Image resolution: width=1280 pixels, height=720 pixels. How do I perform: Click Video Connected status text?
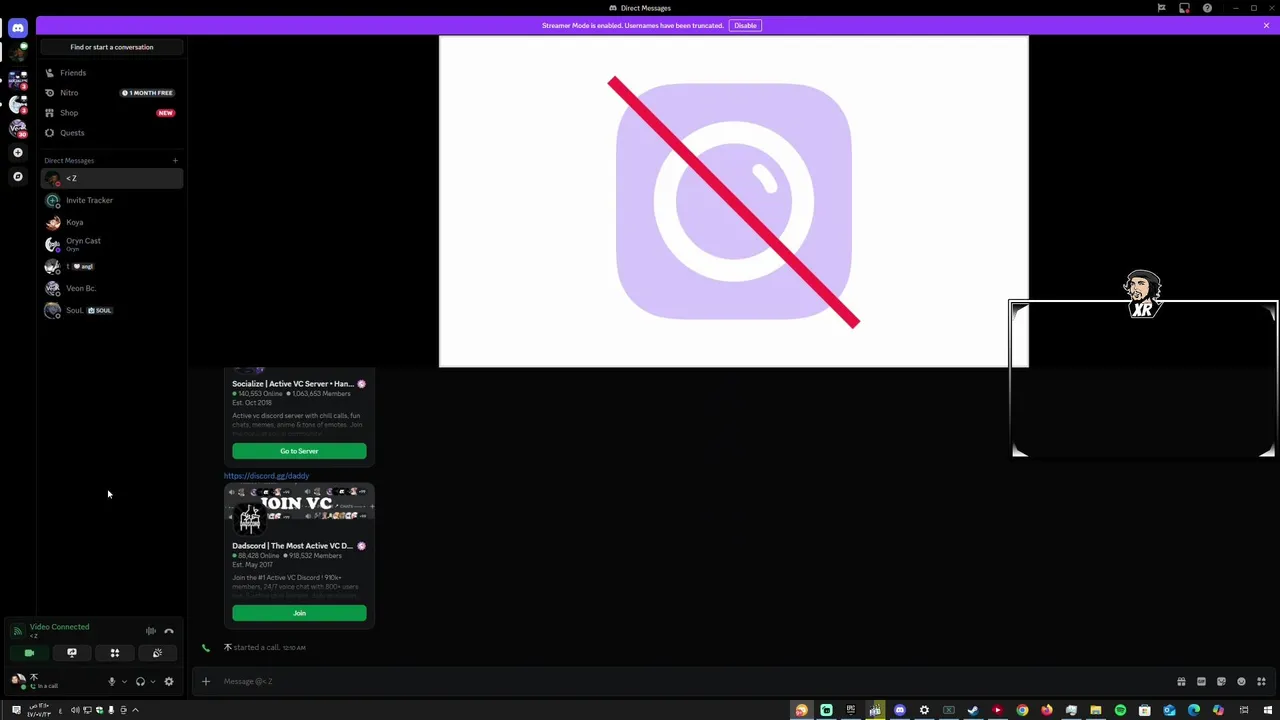(x=59, y=627)
